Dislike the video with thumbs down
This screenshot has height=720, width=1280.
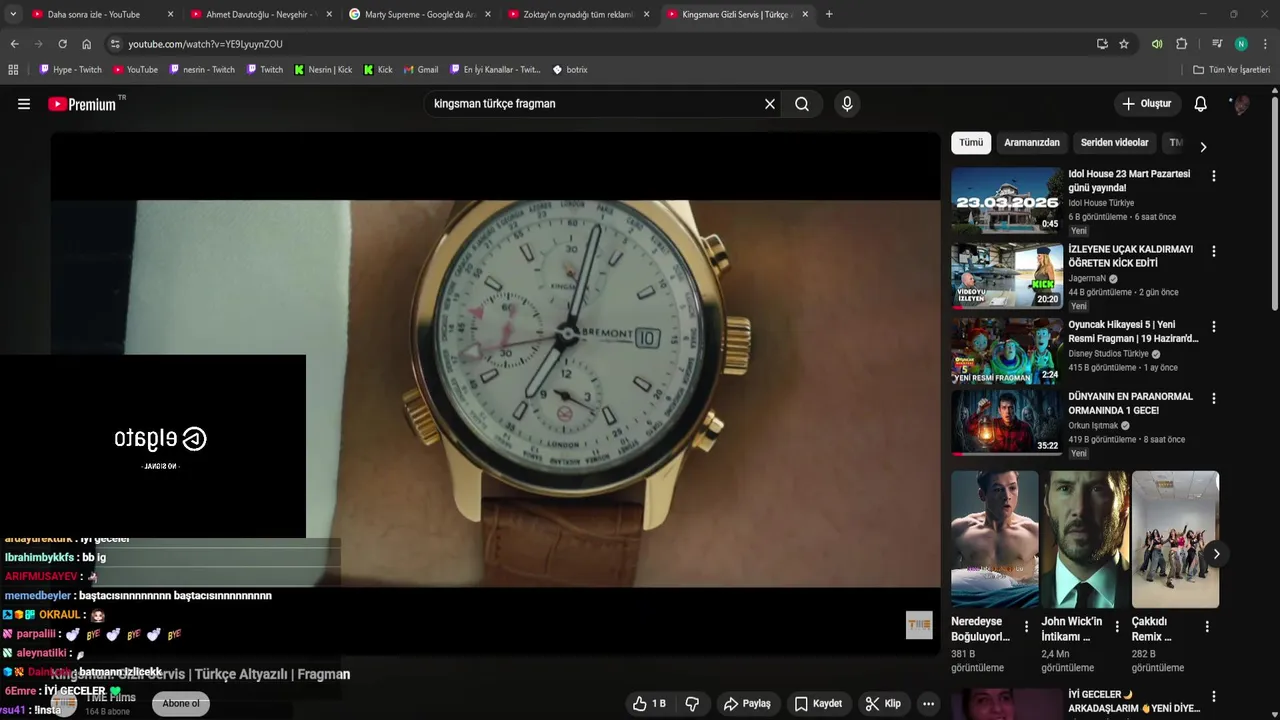[x=692, y=704]
